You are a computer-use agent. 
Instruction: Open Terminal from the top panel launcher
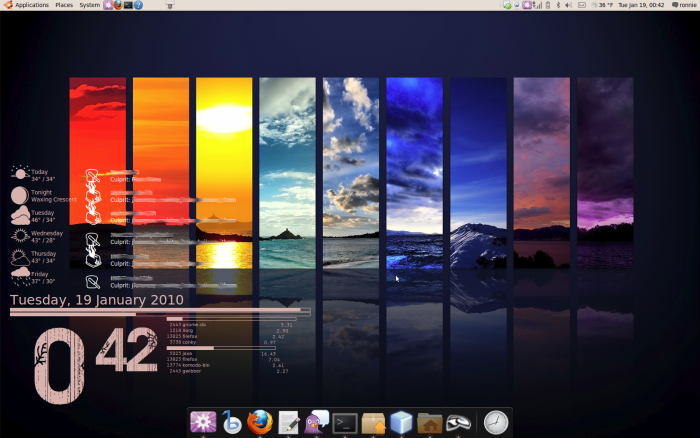click(128, 5)
